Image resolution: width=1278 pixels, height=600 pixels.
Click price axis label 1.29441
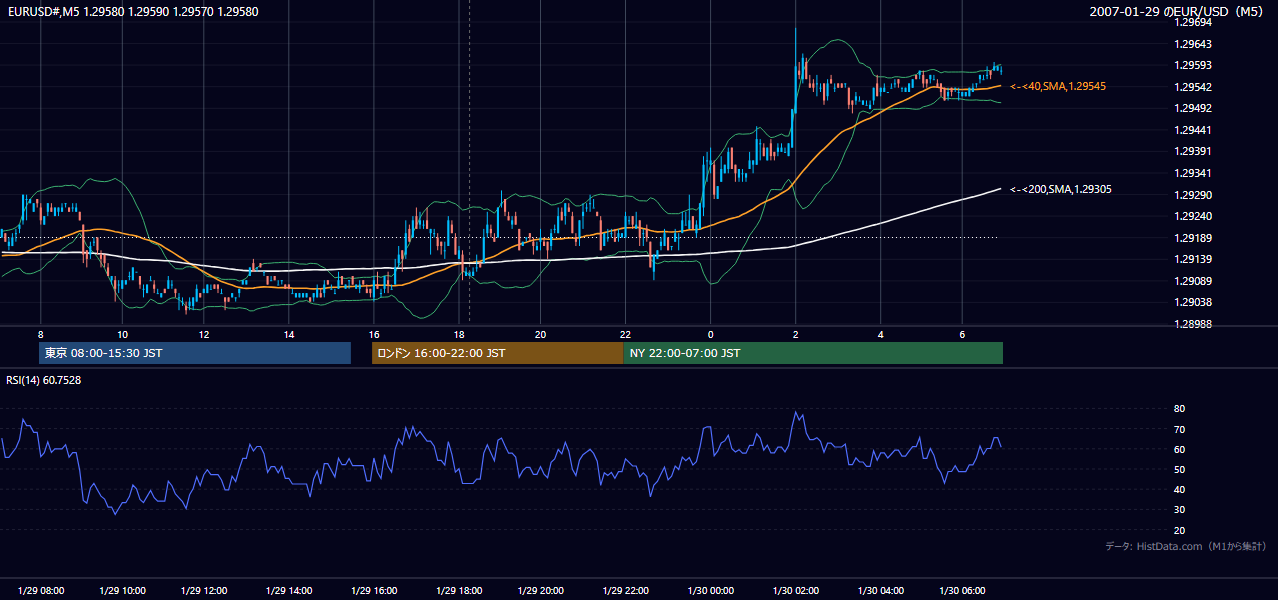click(1194, 130)
